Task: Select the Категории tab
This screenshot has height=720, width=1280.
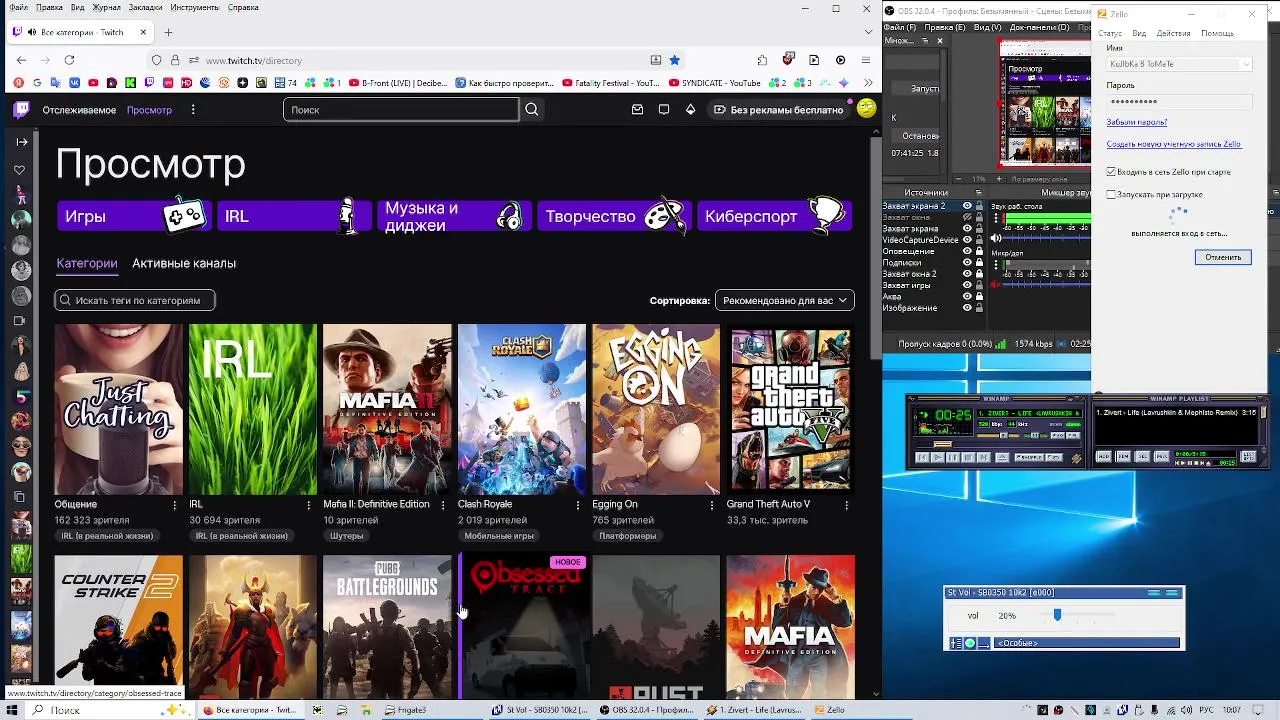Action: 87,263
